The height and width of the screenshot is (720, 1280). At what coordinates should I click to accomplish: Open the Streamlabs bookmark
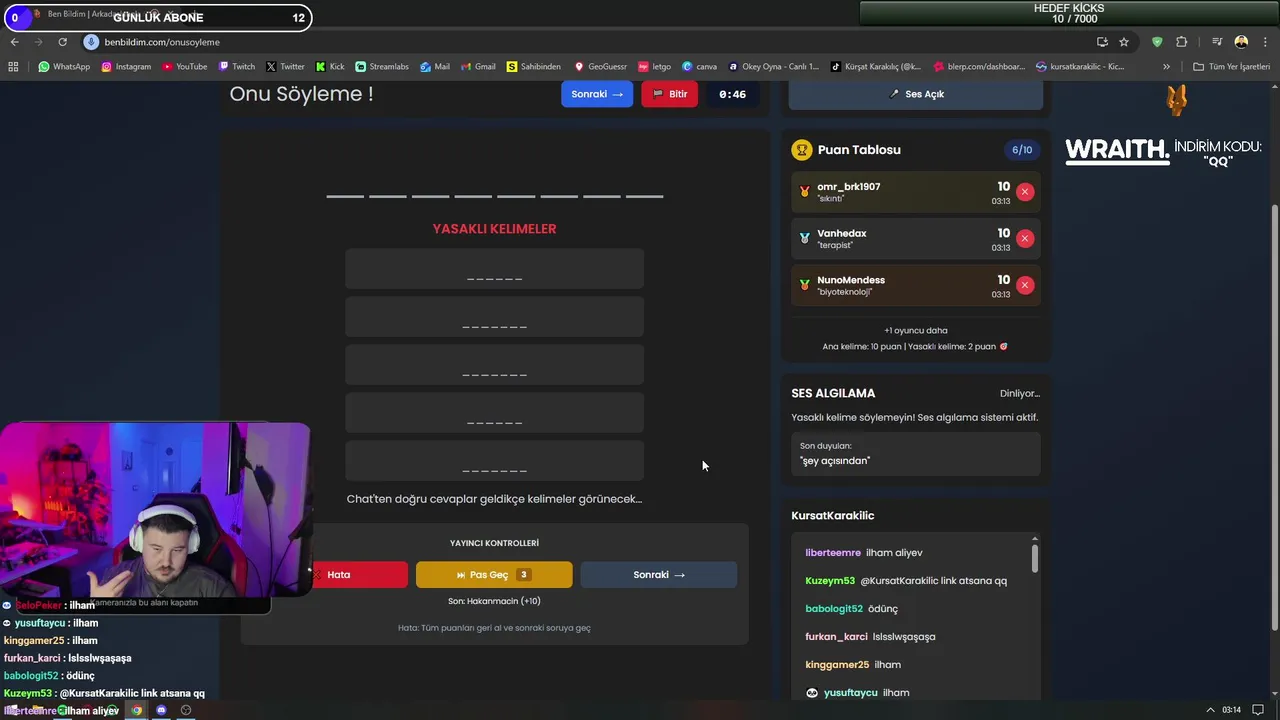coord(382,67)
